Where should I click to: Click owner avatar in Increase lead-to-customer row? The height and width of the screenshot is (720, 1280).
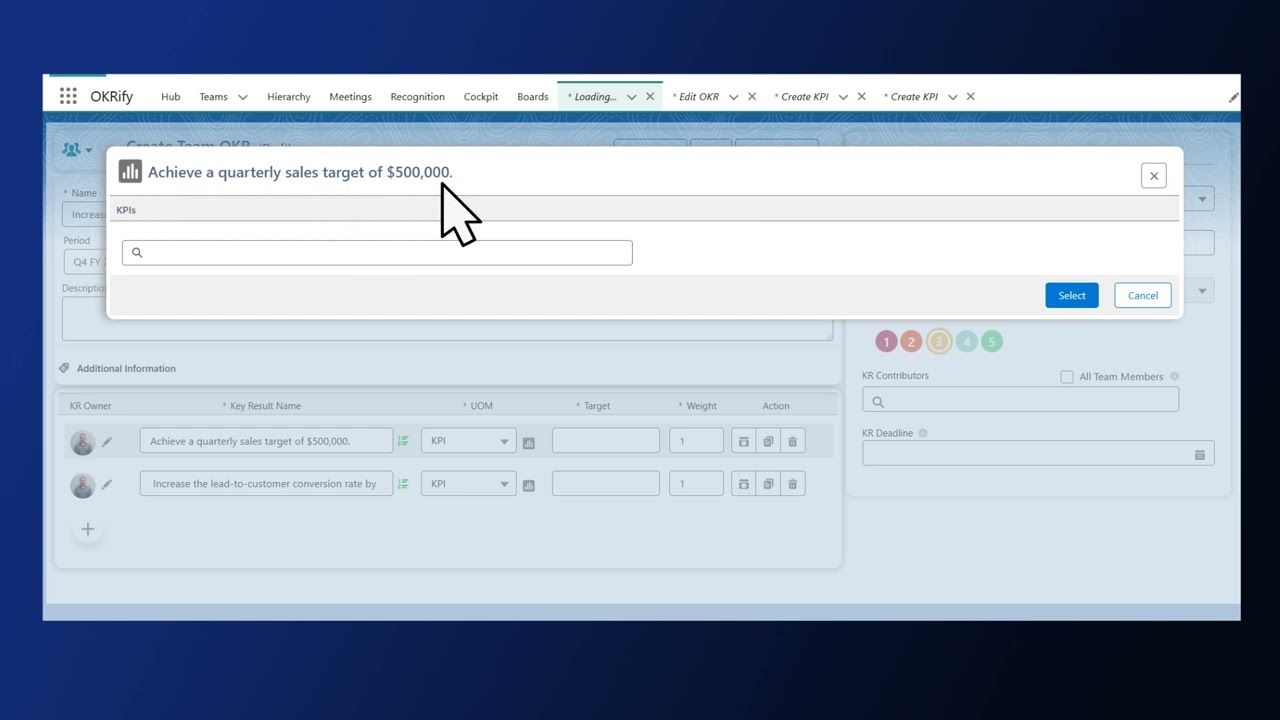[x=83, y=485]
